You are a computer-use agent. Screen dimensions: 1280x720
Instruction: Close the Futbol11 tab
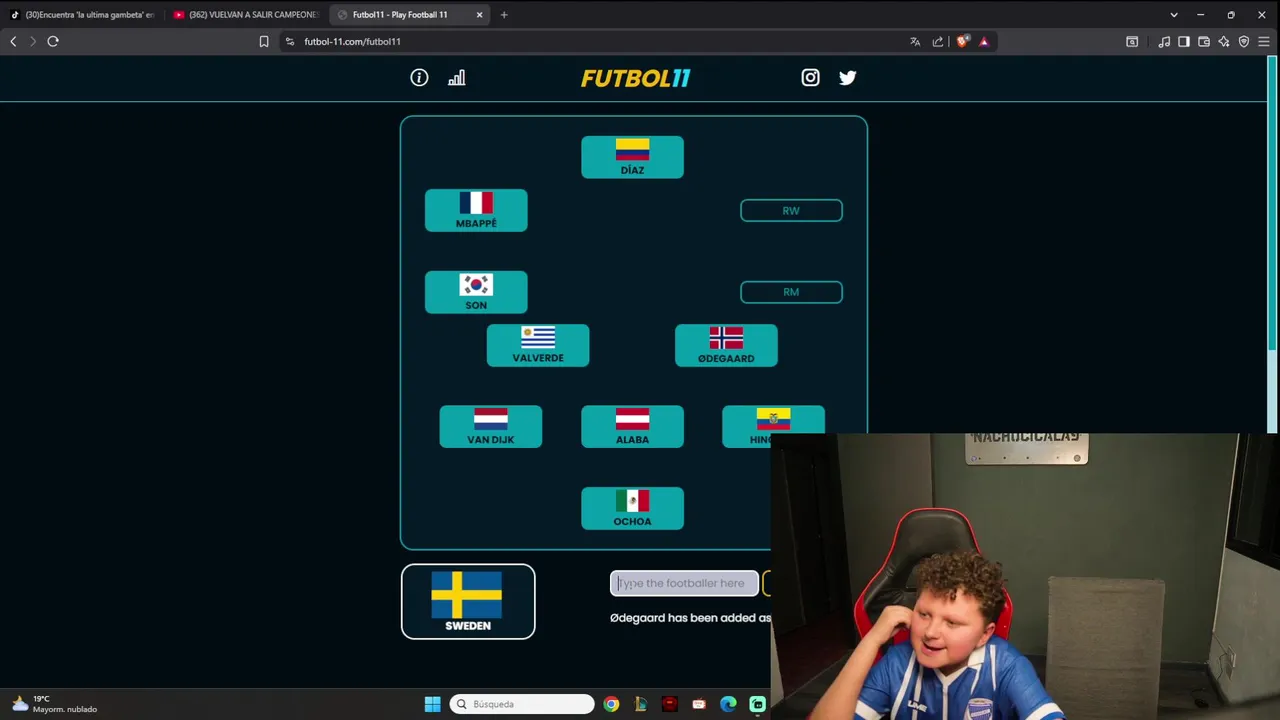(x=479, y=15)
